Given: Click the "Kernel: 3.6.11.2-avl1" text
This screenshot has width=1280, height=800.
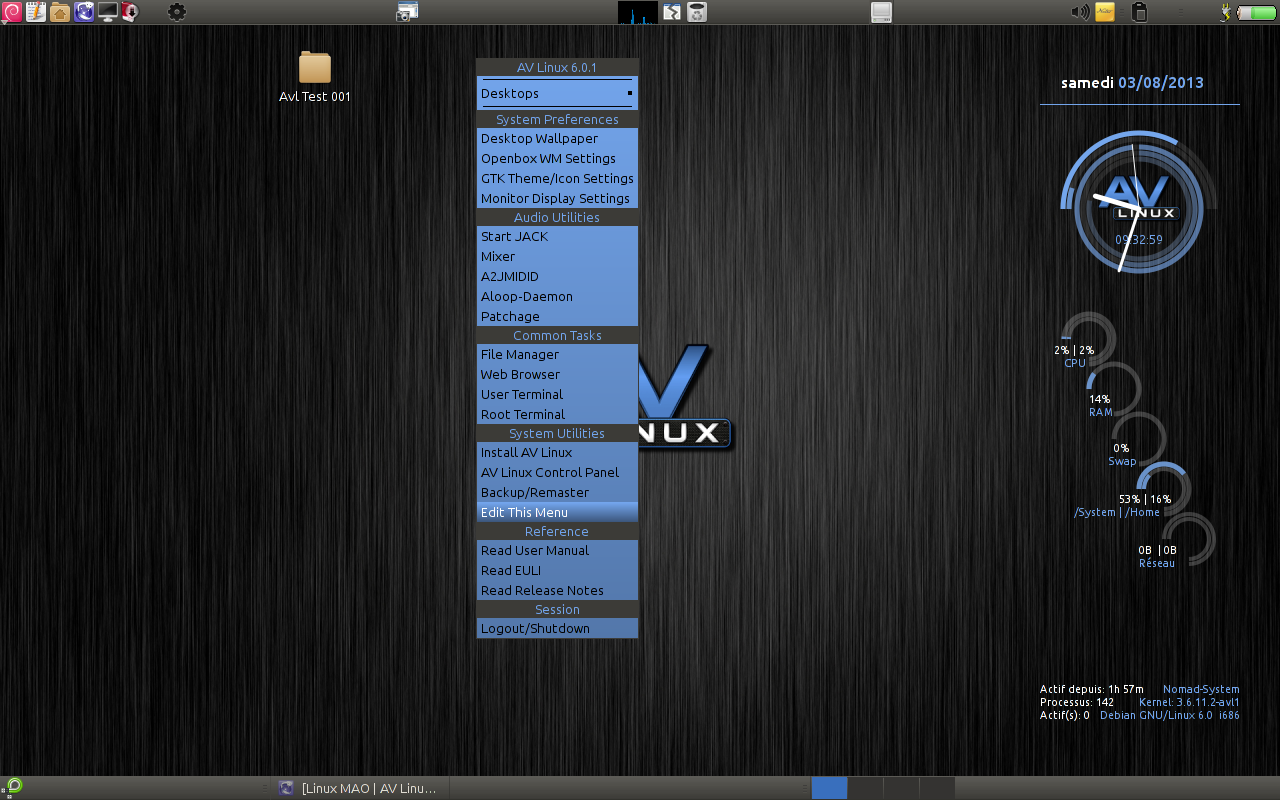Looking at the screenshot, I should coord(1189,703).
